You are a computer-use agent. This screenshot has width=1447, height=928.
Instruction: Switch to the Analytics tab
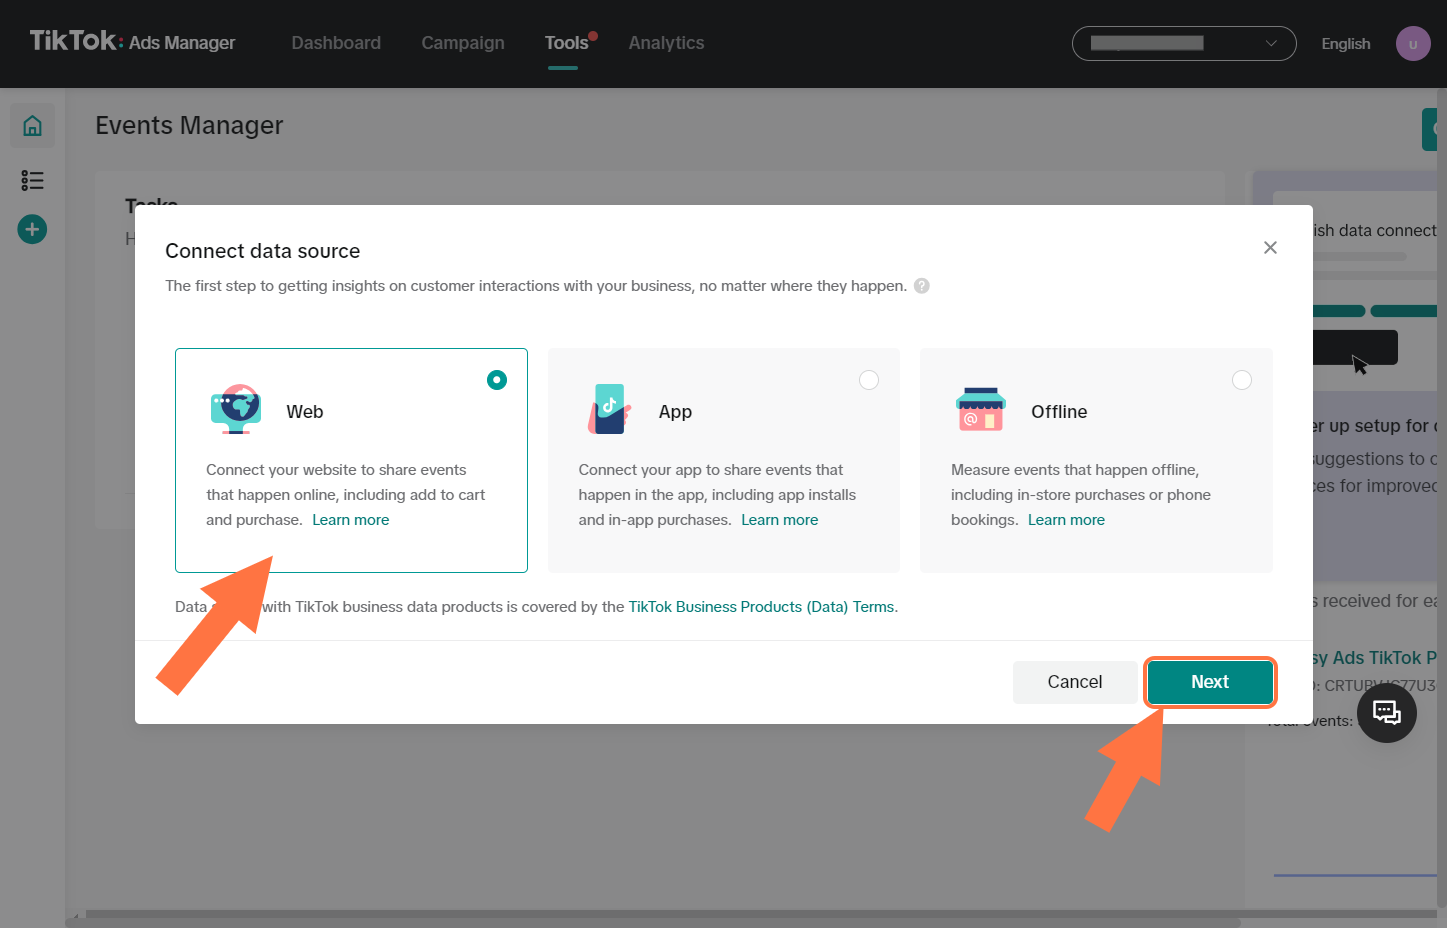(x=666, y=42)
